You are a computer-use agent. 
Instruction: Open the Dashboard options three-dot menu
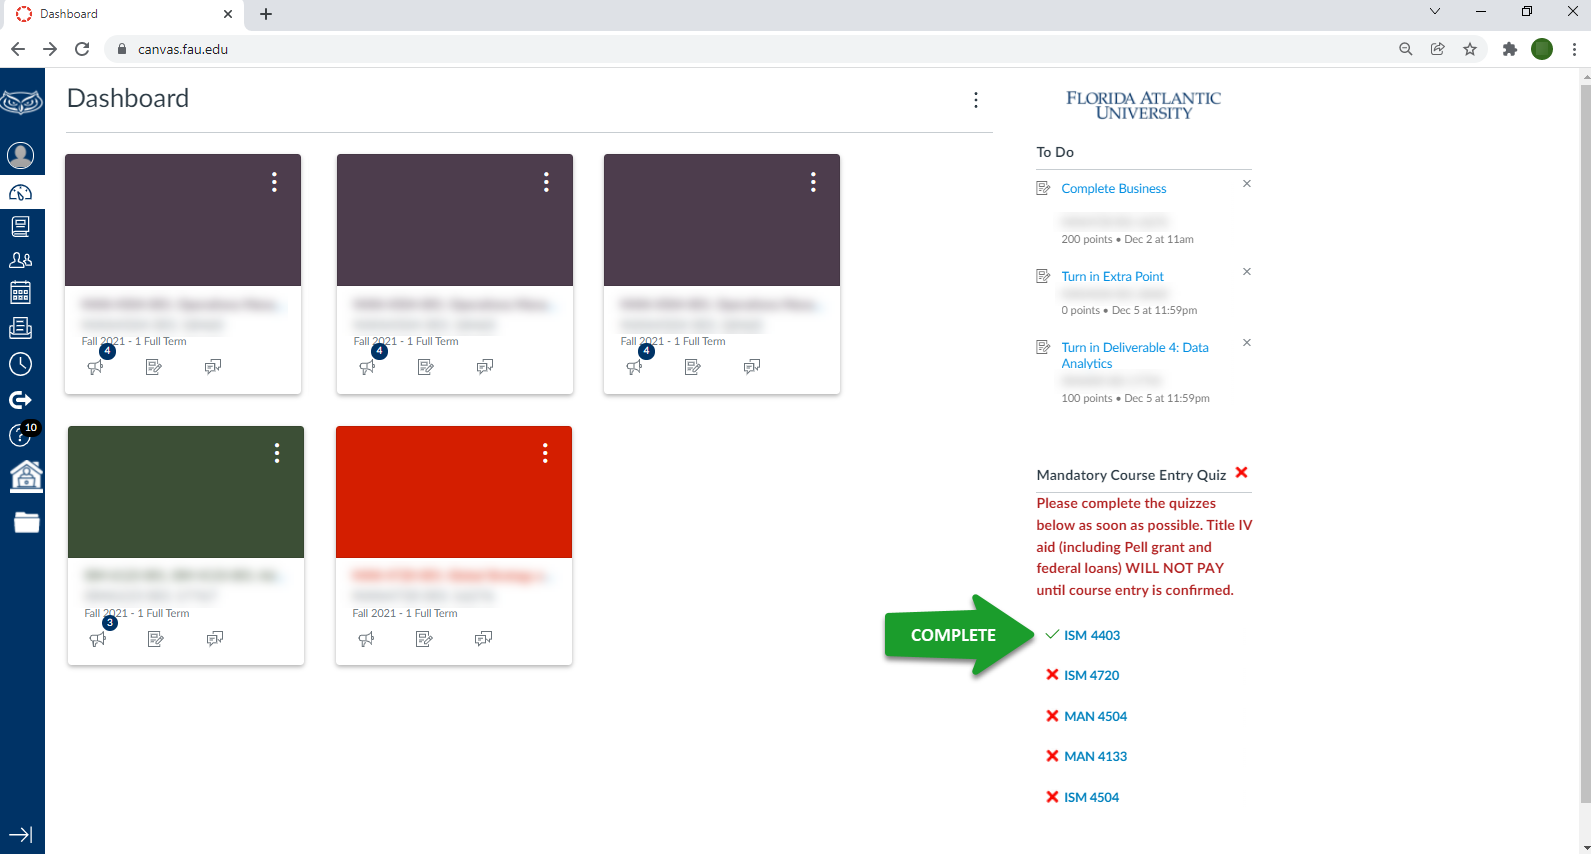pyautogui.click(x=976, y=100)
